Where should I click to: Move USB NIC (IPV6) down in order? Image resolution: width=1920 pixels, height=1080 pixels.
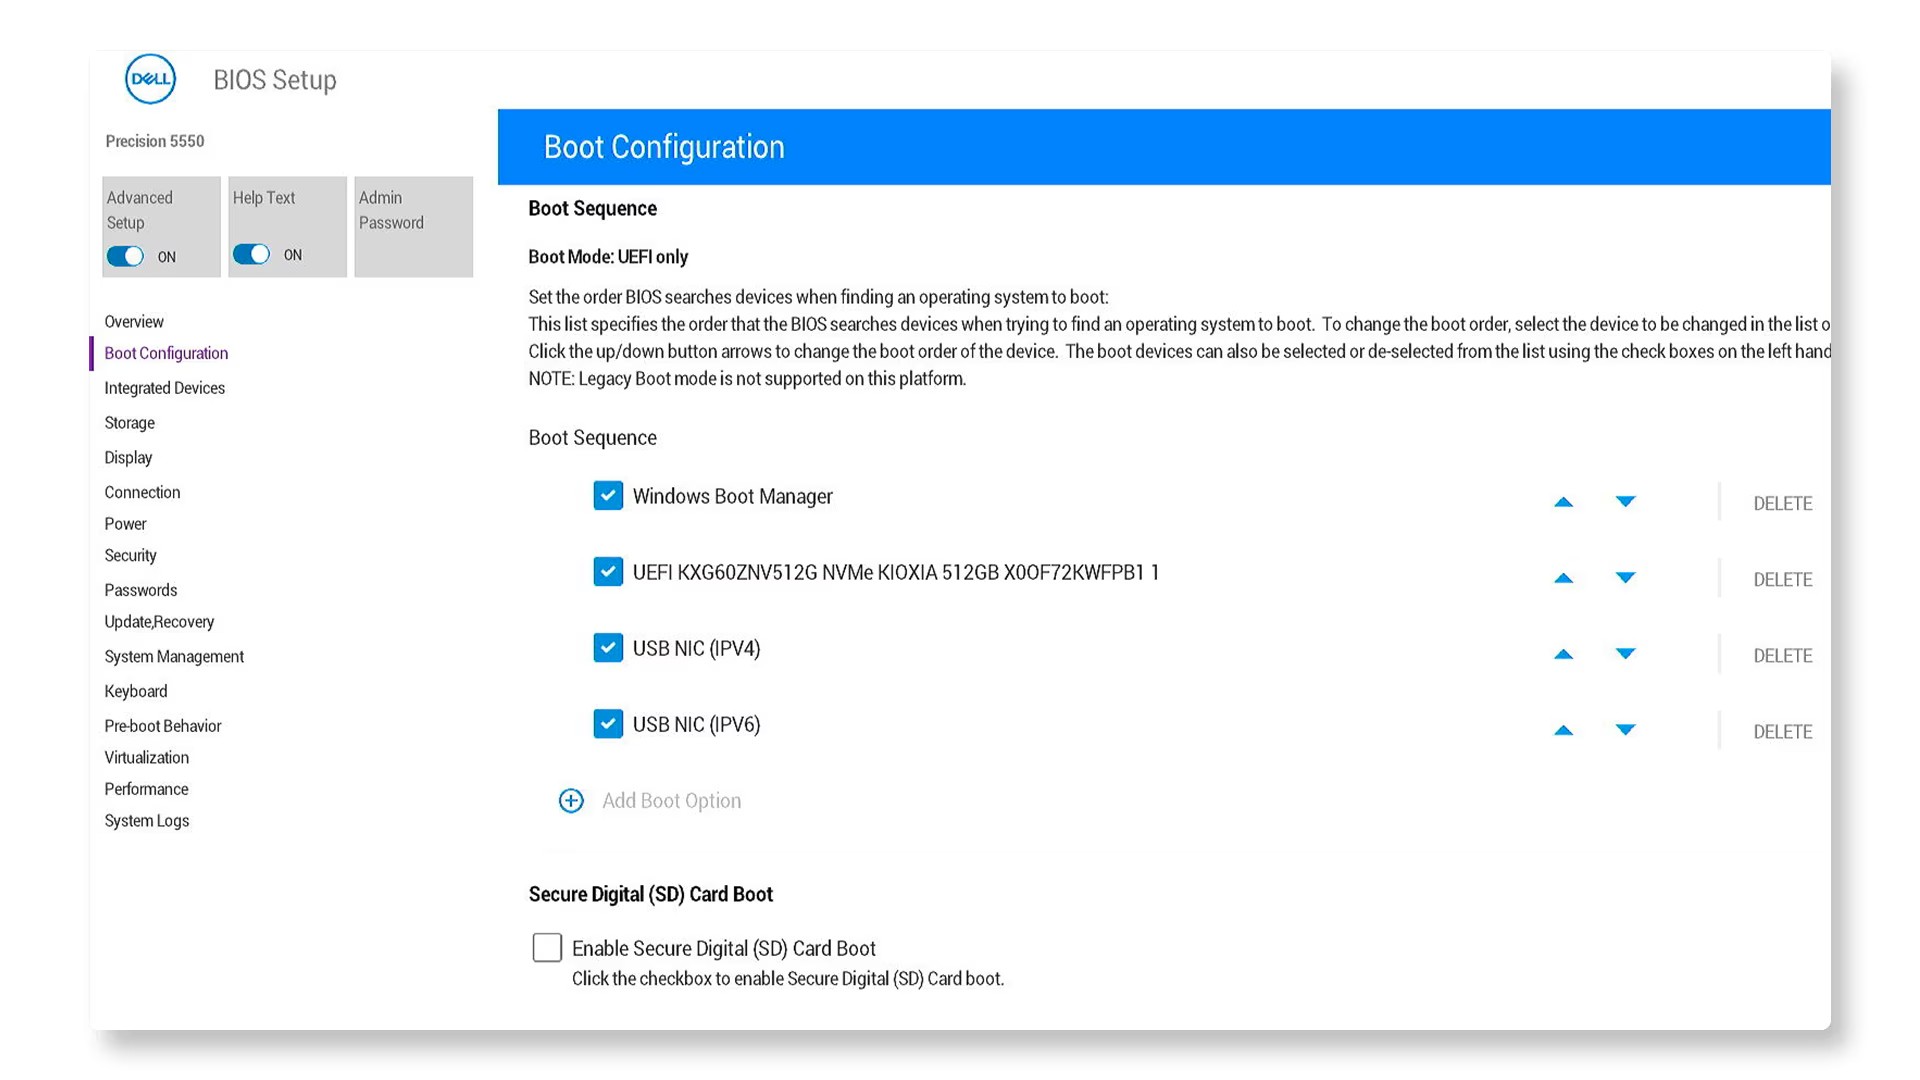point(1626,730)
